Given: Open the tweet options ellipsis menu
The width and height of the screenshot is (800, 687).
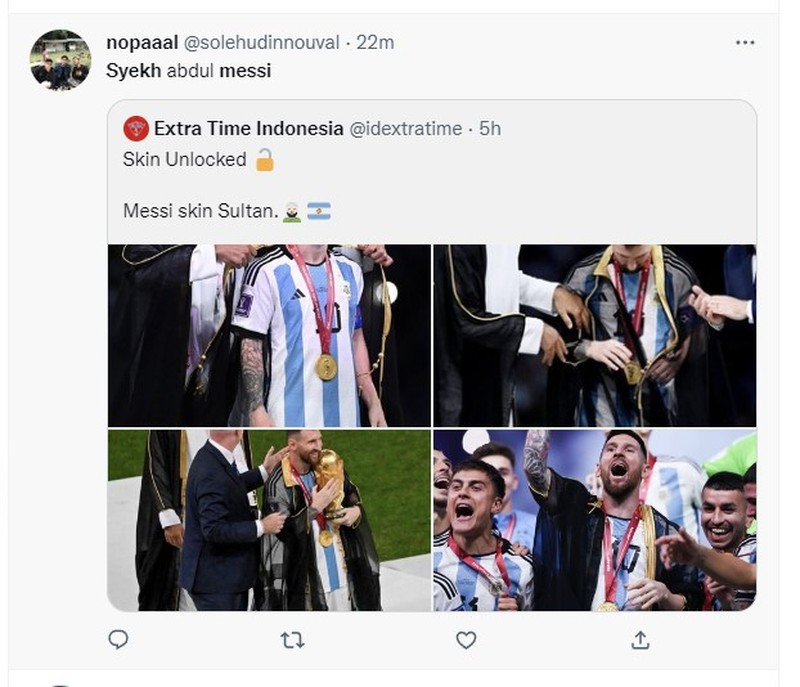Looking at the screenshot, I should (x=744, y=42).
